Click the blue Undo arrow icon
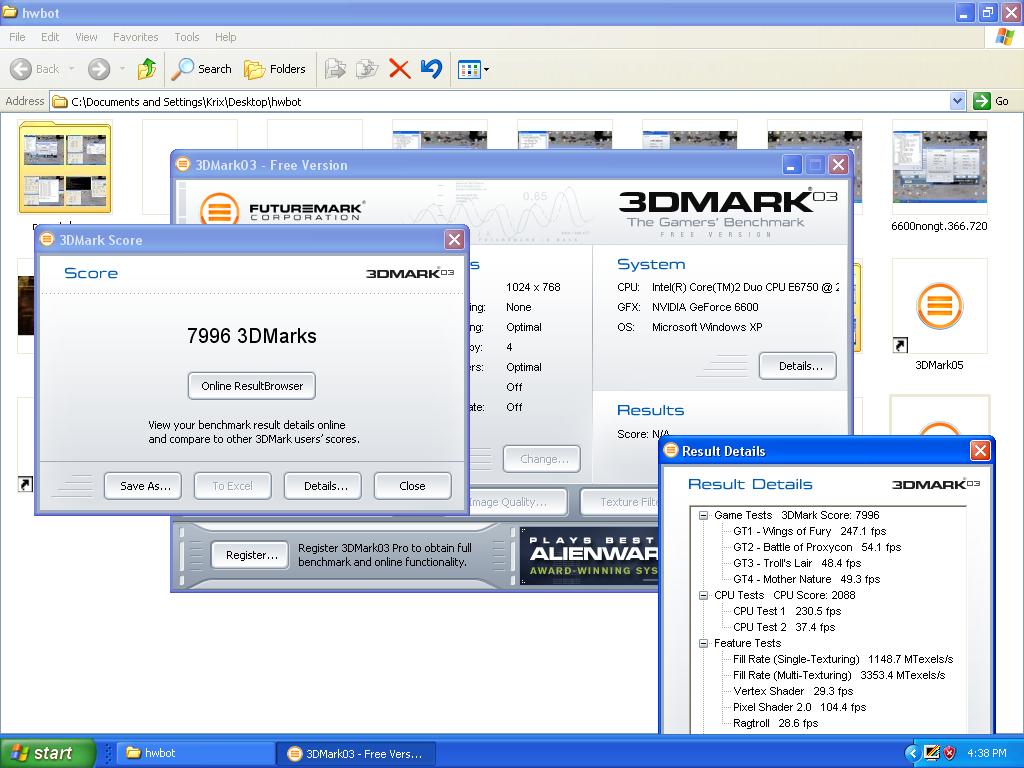Screen dimensions: 1024x768 tap(431, 69)
